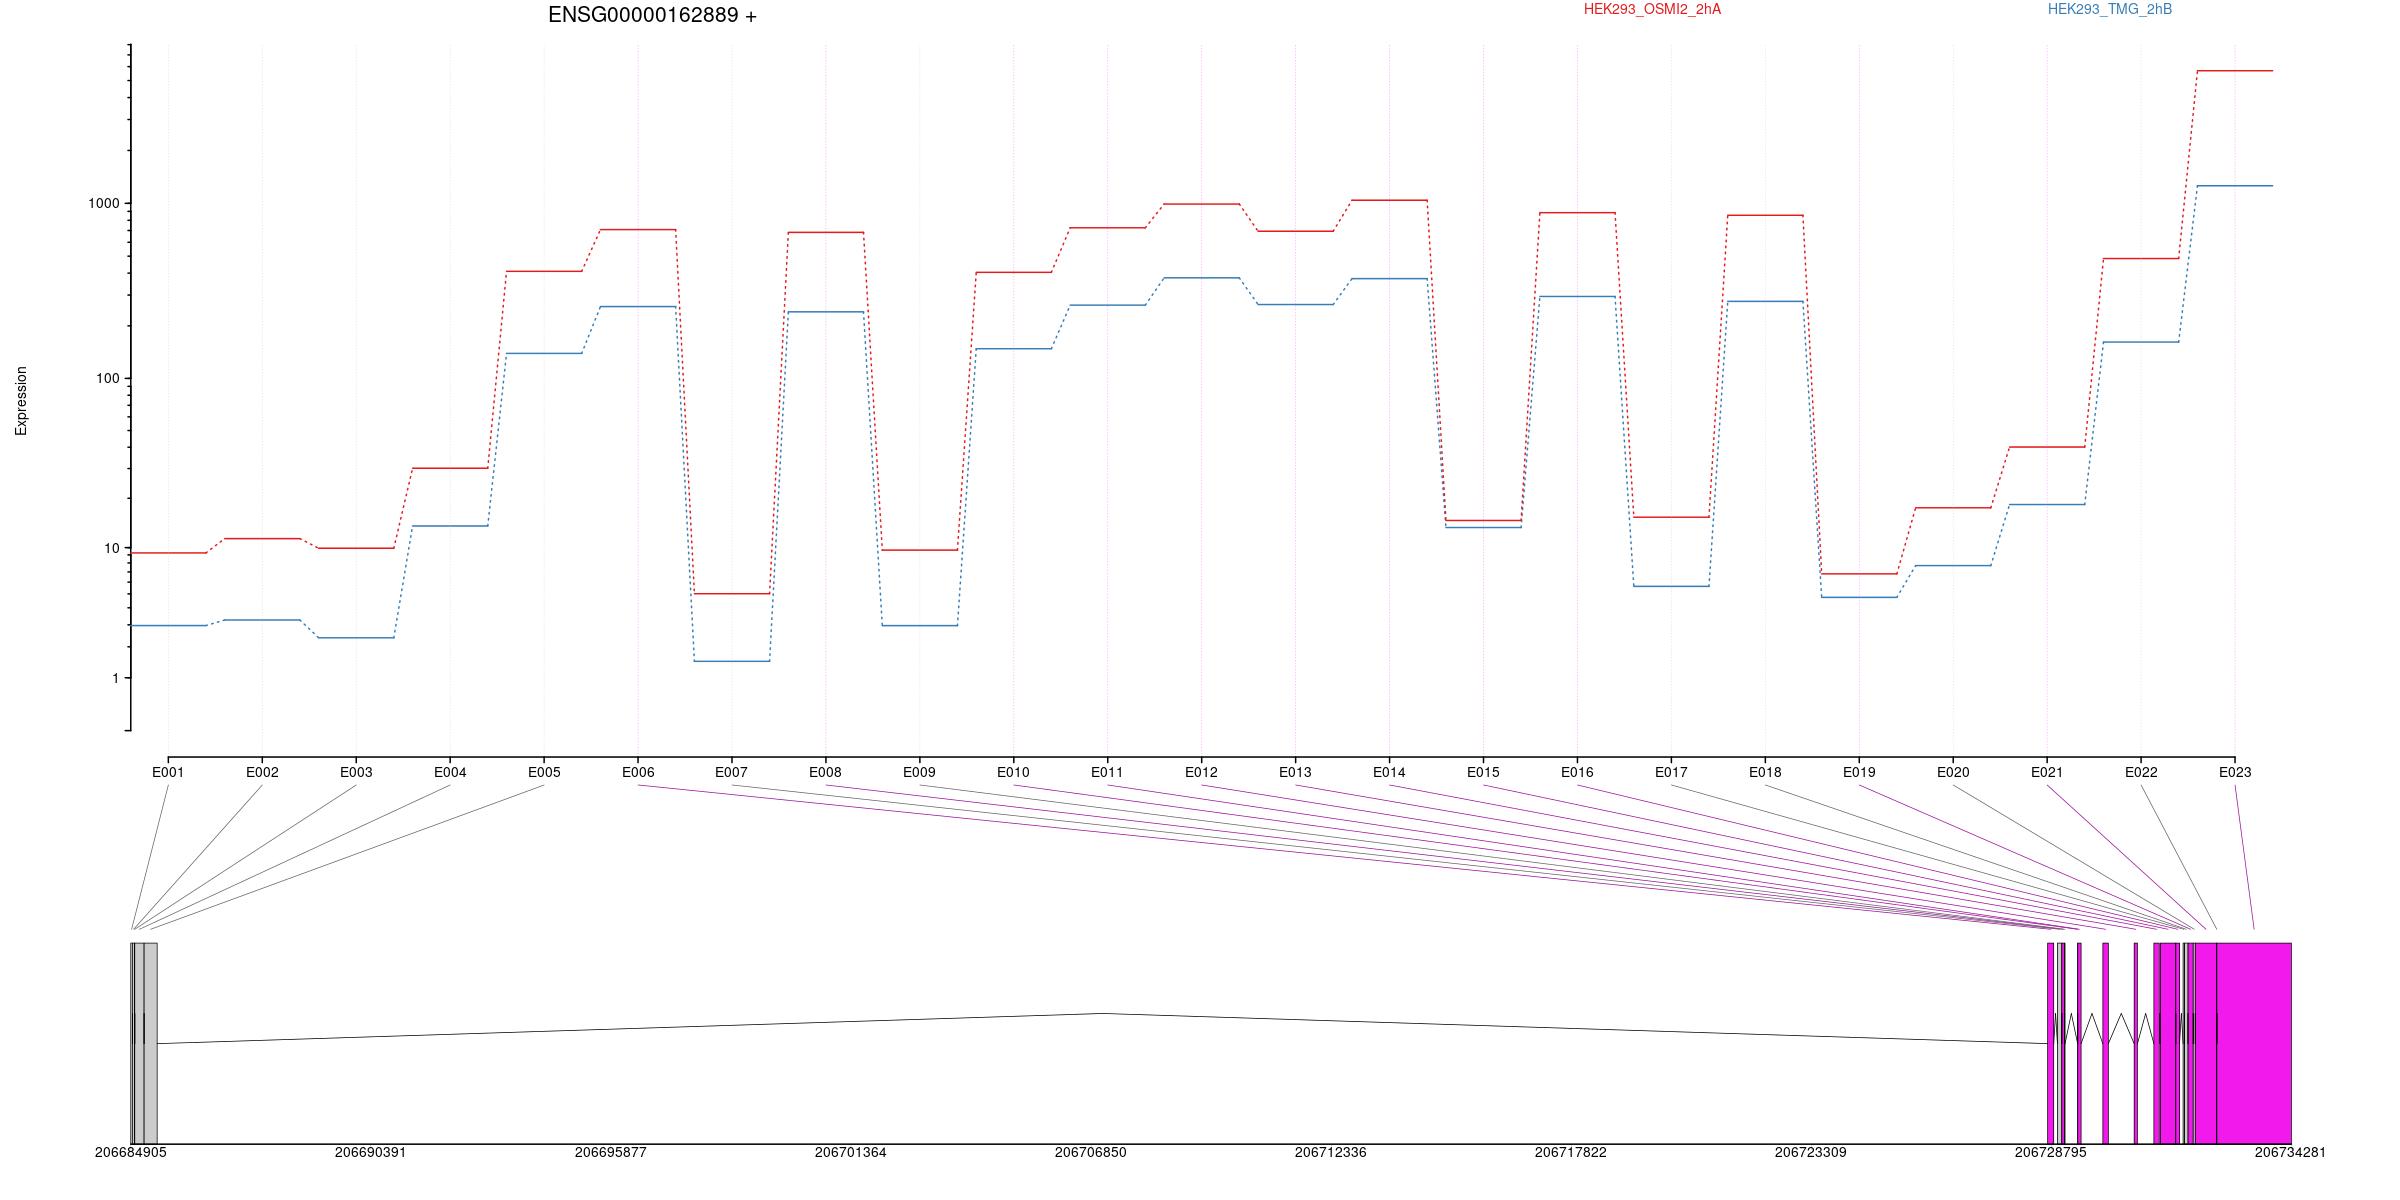Select exon label E017
This screenshot has width=2400, height=1200.
coord(1671,772)
